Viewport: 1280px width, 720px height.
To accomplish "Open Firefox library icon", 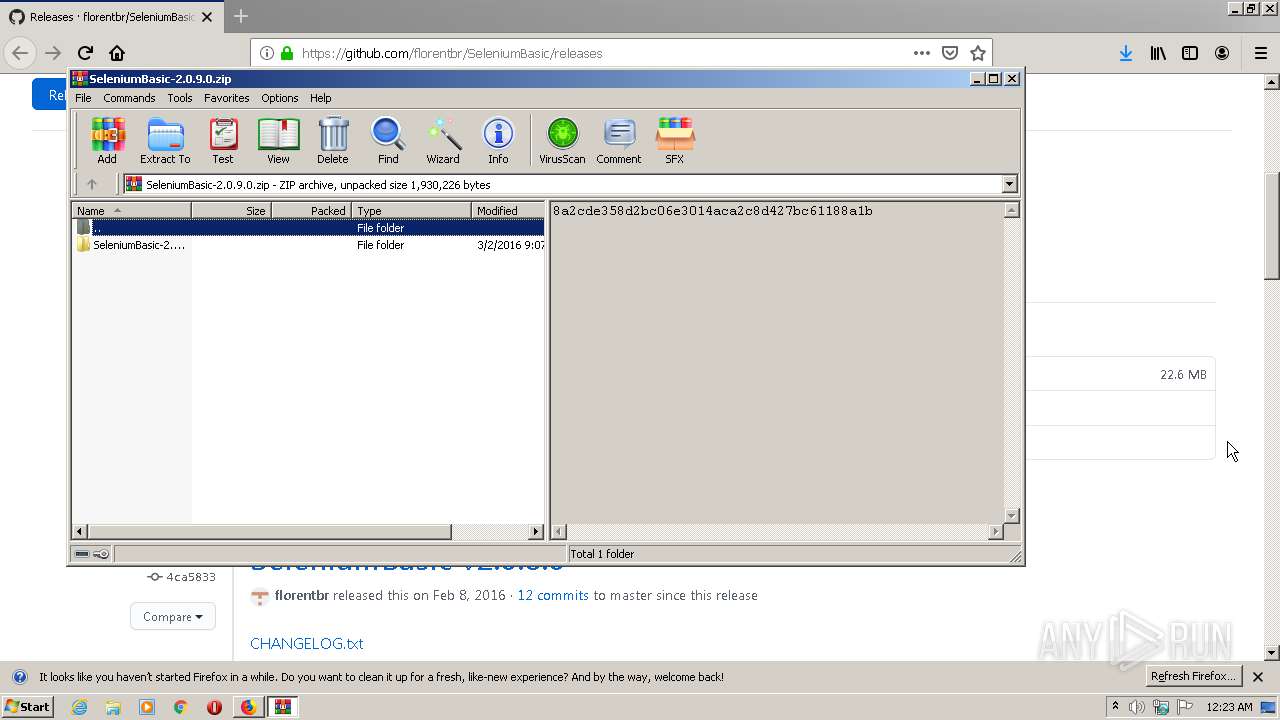I will tap(1158, 53).
